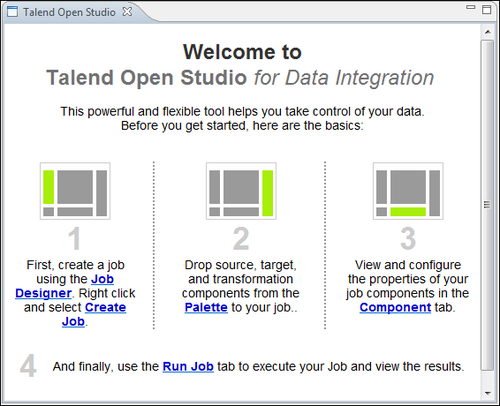Close the Talend Open Studio tab
Screen dimensions: 500x406
point(127,12)
